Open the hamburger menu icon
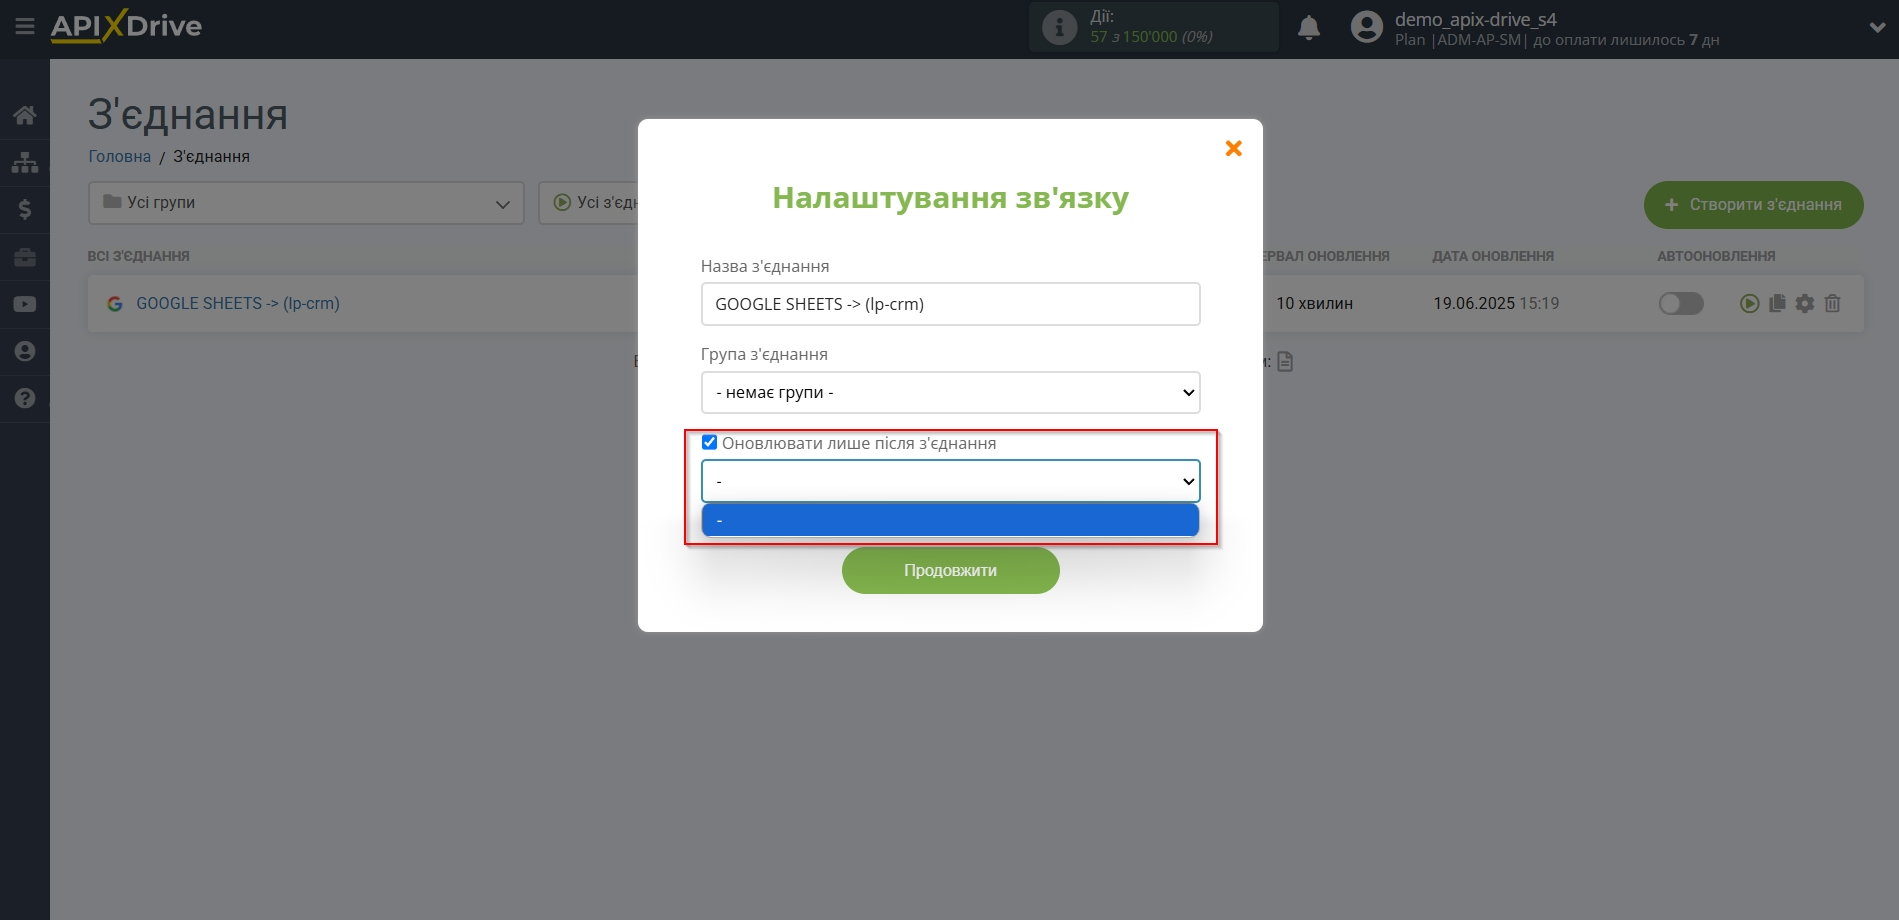Image resolution: width=1899 pixels, height=920 pixels. point(25,27)
